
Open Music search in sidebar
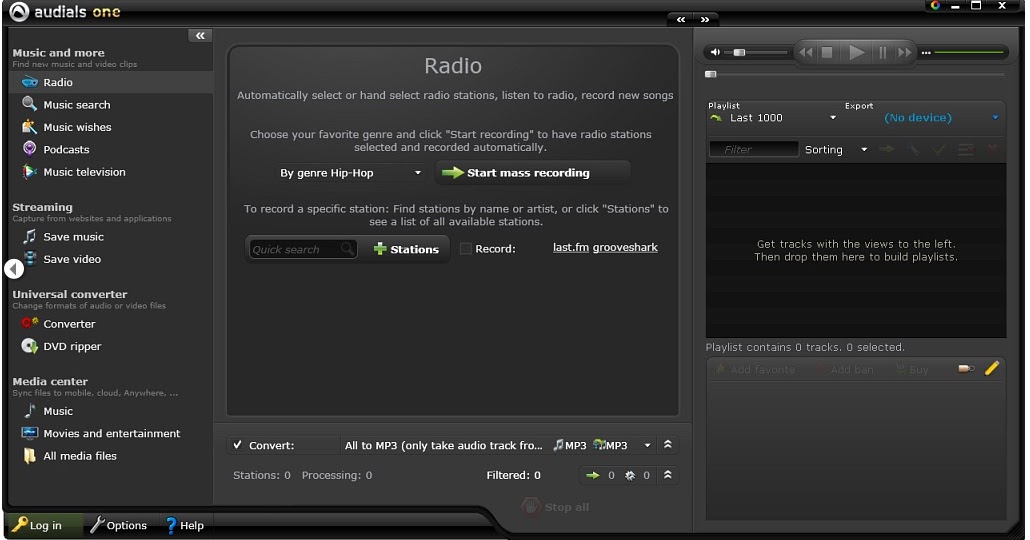(x=76, y=104)
